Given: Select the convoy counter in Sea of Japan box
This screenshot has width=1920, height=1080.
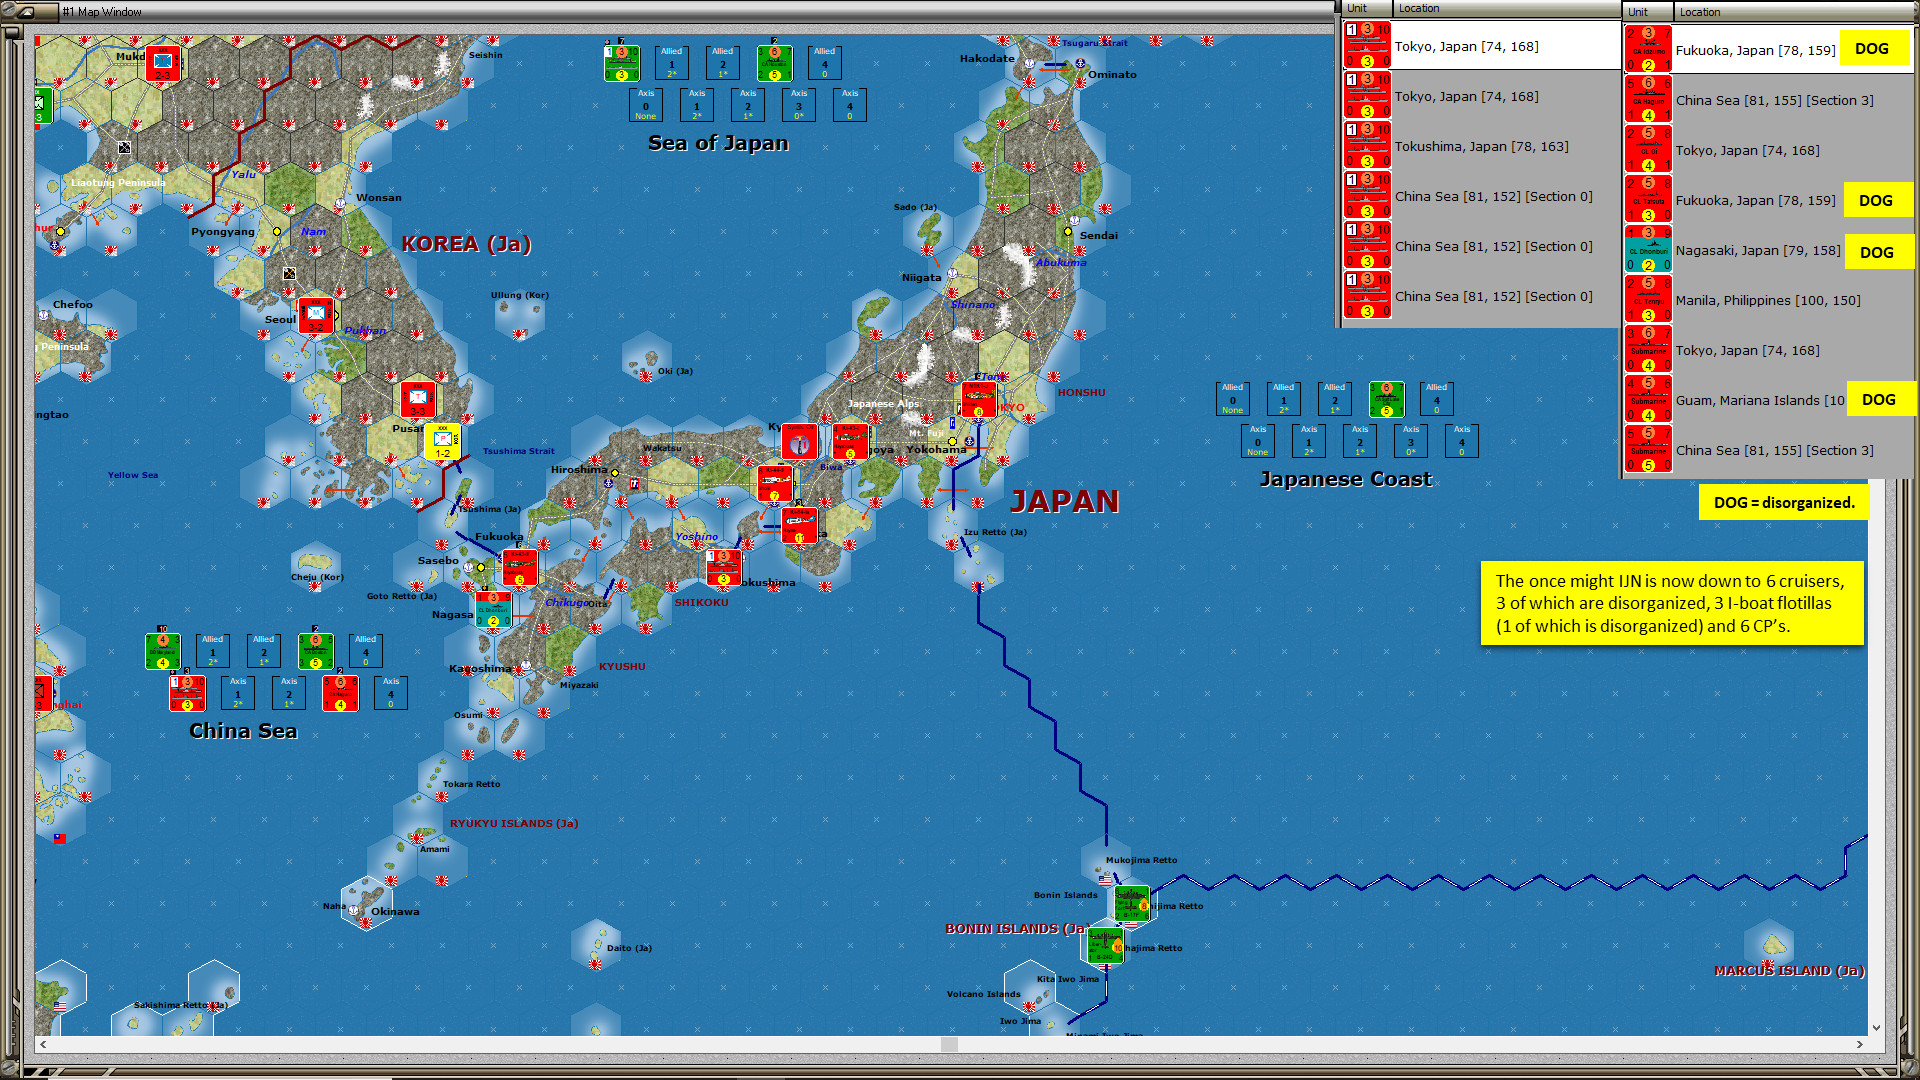Looking at the screenshot, I should 622,63.
